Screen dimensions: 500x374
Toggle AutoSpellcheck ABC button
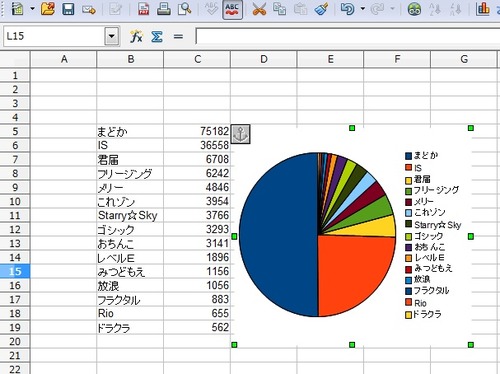(x=232, y=10)
